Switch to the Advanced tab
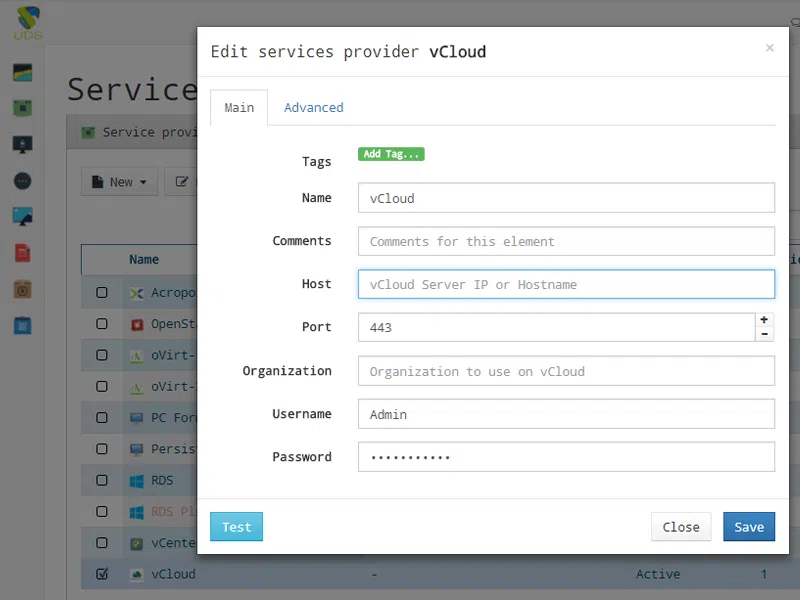 click(x=314, y=108)
